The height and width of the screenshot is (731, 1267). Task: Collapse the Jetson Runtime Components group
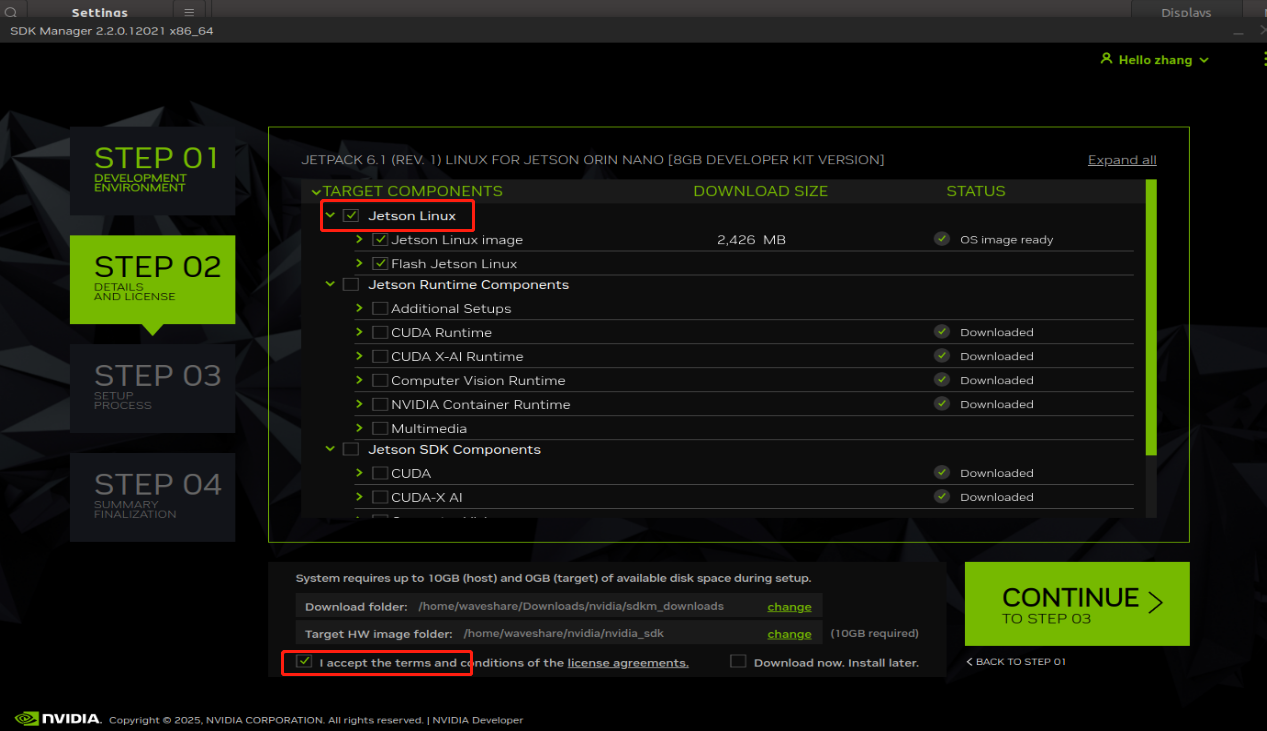point(330,284)
